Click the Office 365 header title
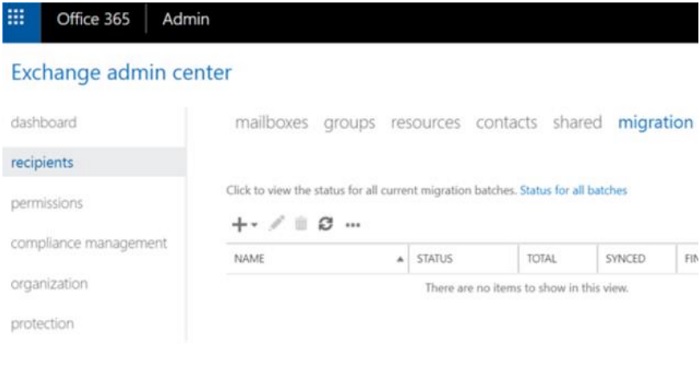This screenshot has height=380, width=700. [93, 19]
